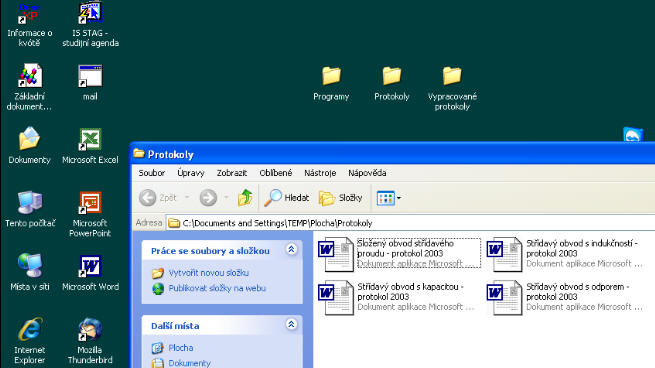The height and width of the screenshot is (368, 655).
Task: Select the Vypracované protokoly desktop folder
Action: pos(452,89)
